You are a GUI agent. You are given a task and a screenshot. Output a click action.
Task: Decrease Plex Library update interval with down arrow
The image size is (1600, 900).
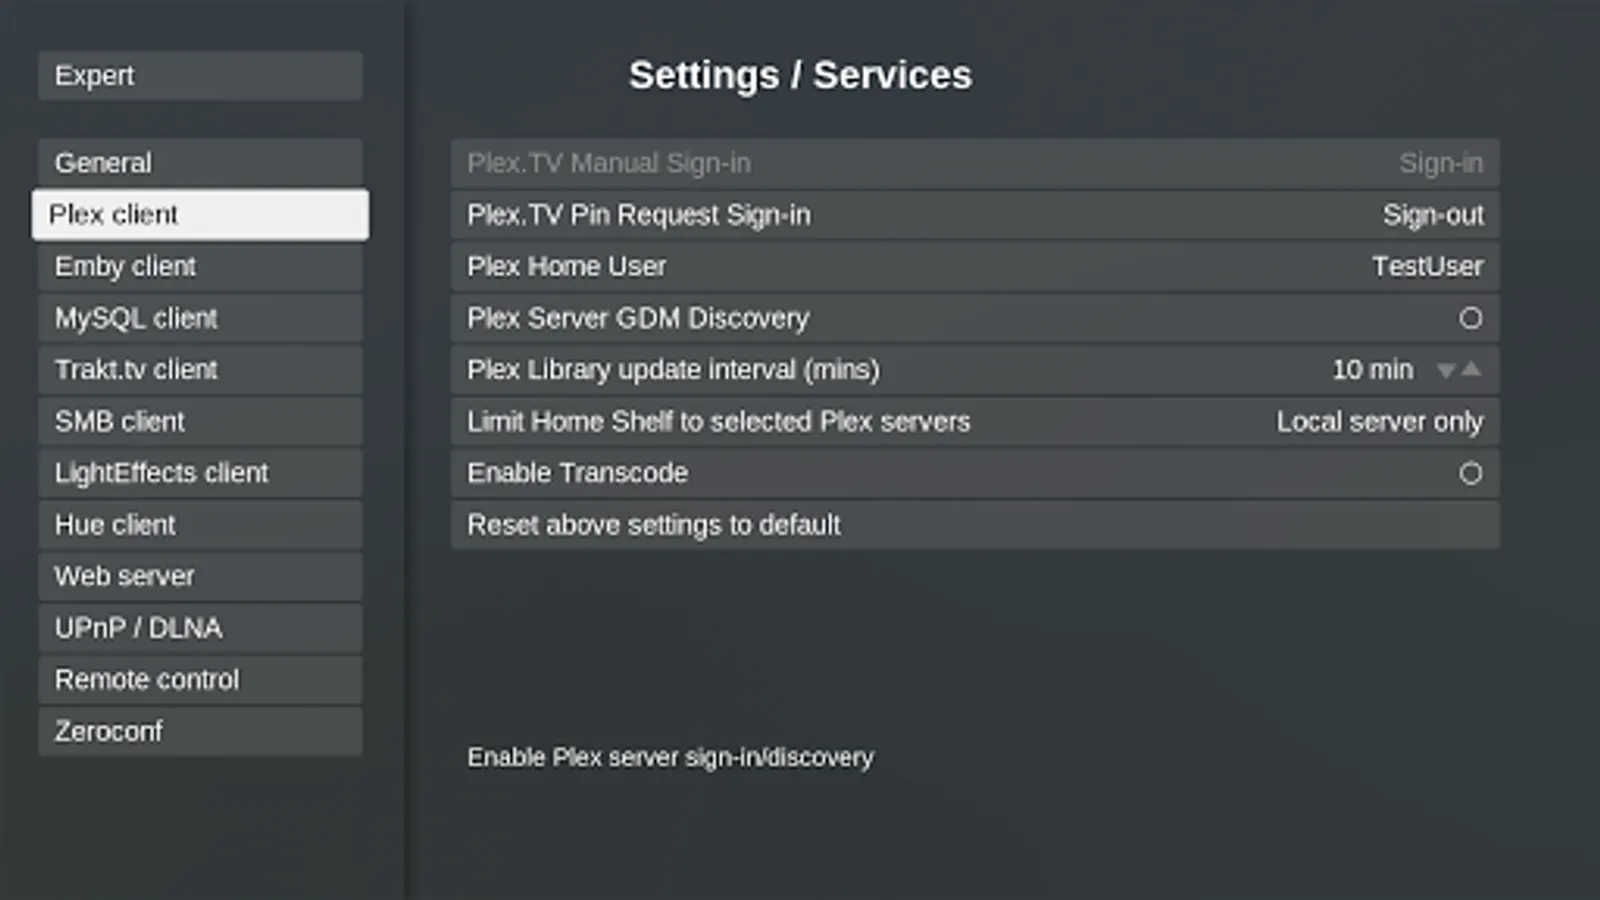[x=1446, y=371]
